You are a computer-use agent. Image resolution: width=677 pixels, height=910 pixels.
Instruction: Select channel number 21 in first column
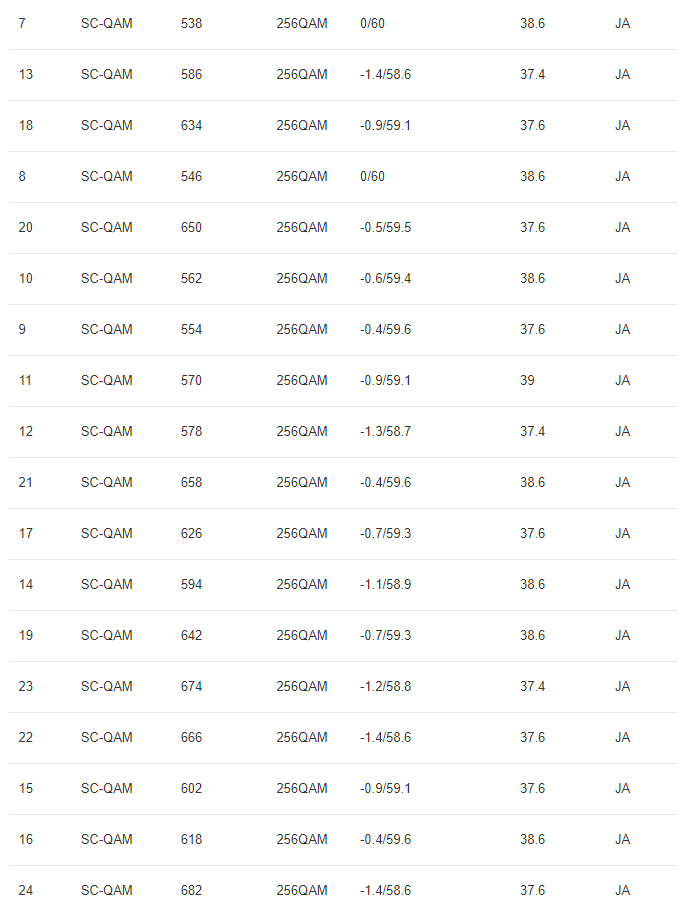coord(26,482)
